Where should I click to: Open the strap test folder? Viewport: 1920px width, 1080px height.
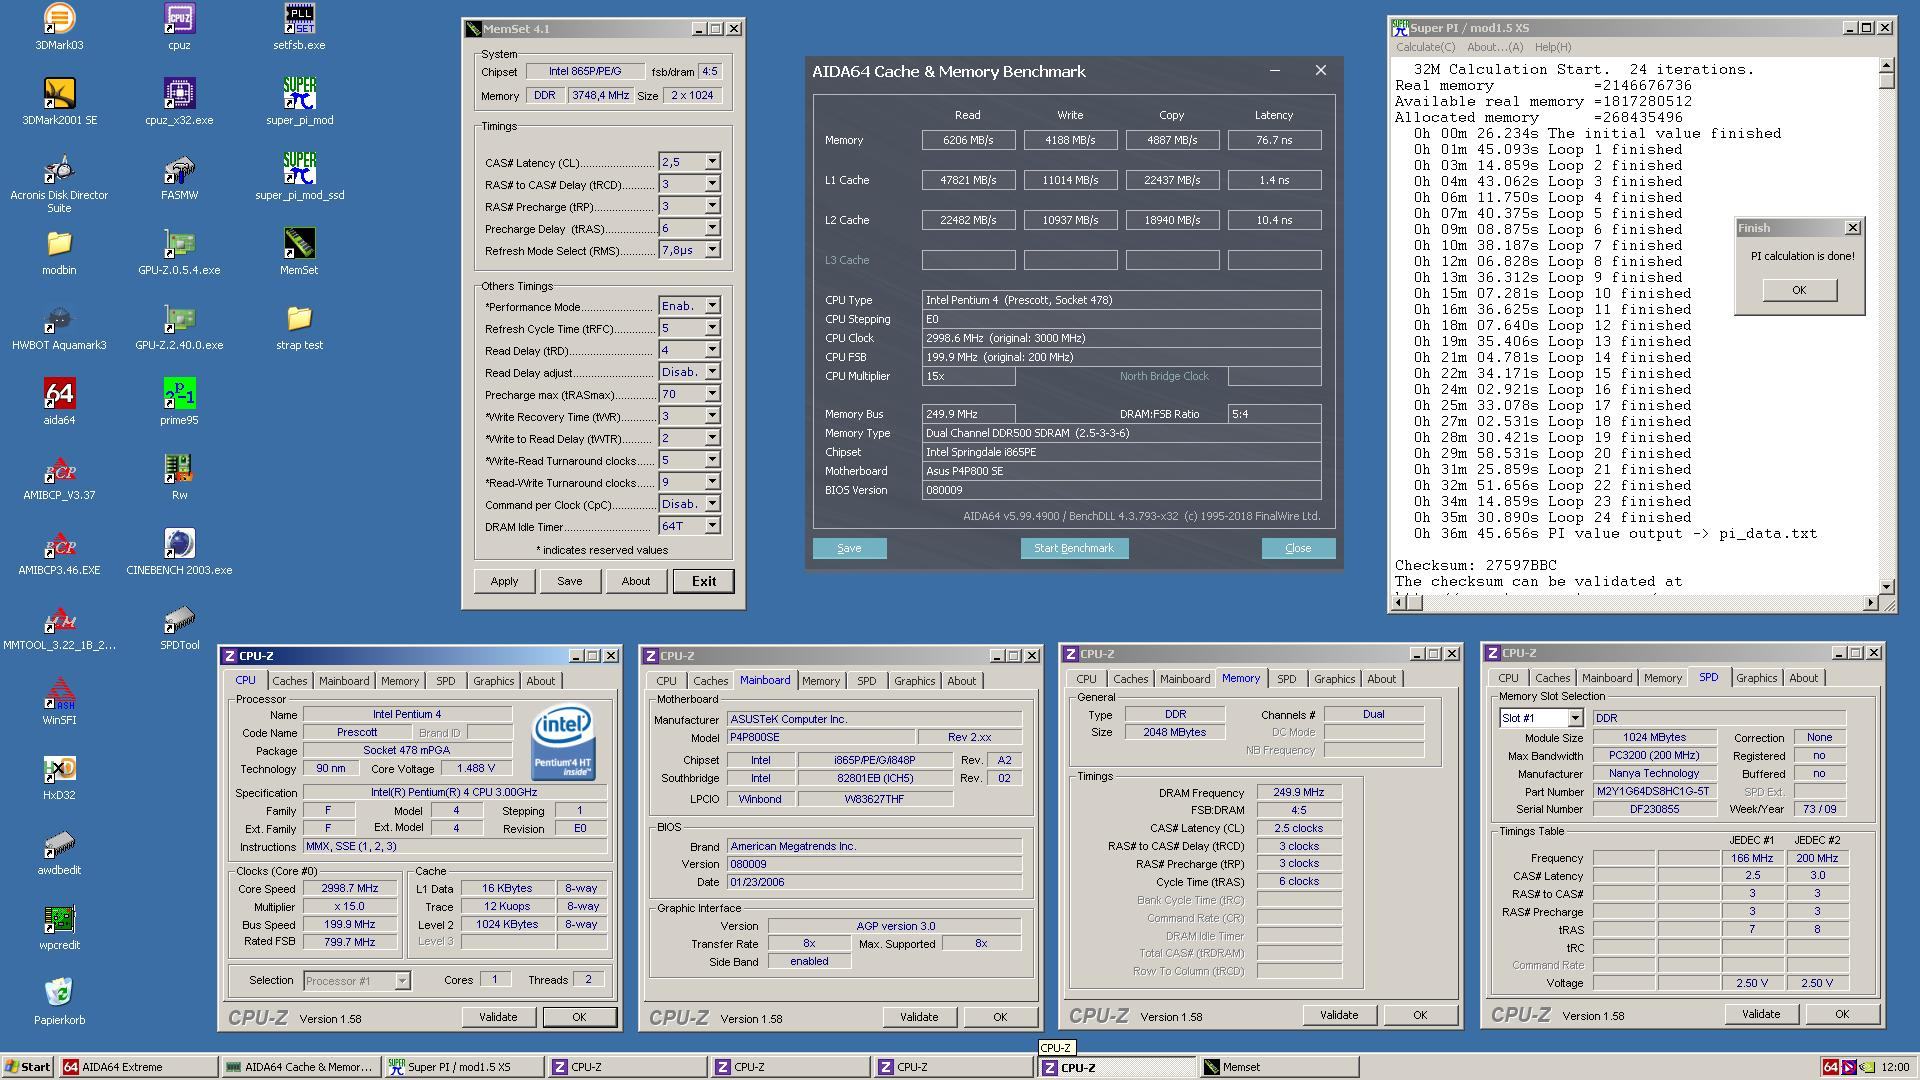pyautogui.click(x=299, y=326)
